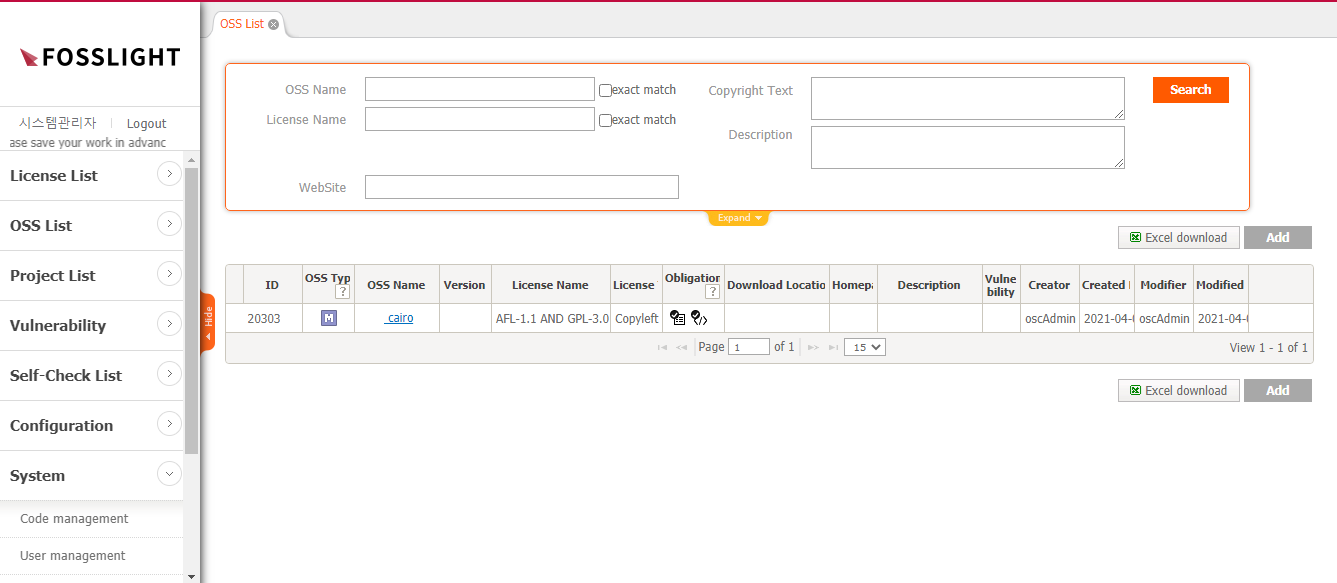This screenshot has width=1337, height=583.
Task: Sort by the Creator column header
Action: point(1049,285)
